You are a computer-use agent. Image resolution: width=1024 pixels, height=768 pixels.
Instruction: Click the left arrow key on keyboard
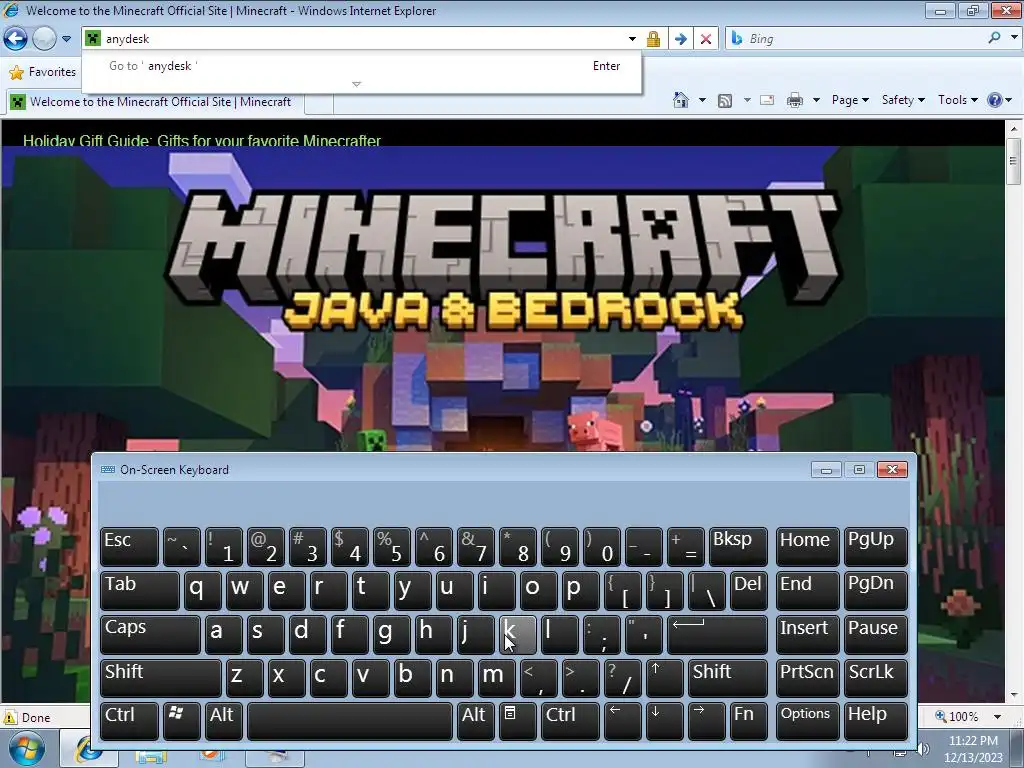tap(622, 721)
